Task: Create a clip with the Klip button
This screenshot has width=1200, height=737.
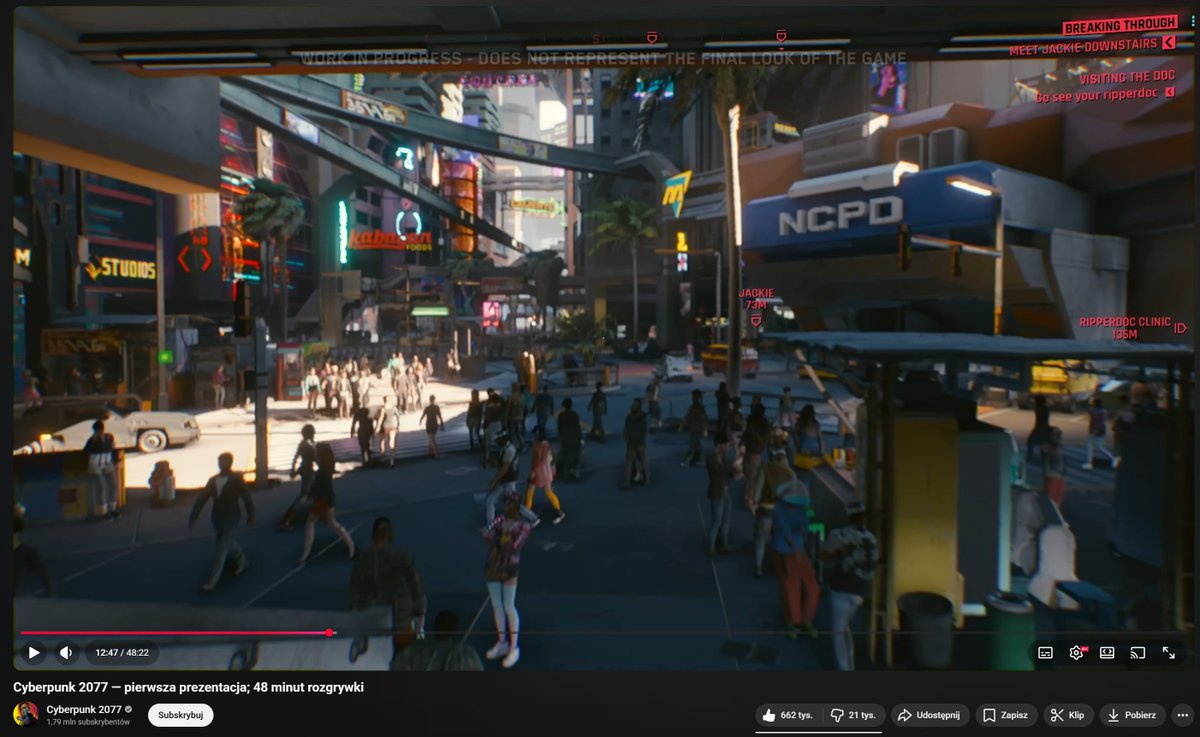Action: (1068, 715)
